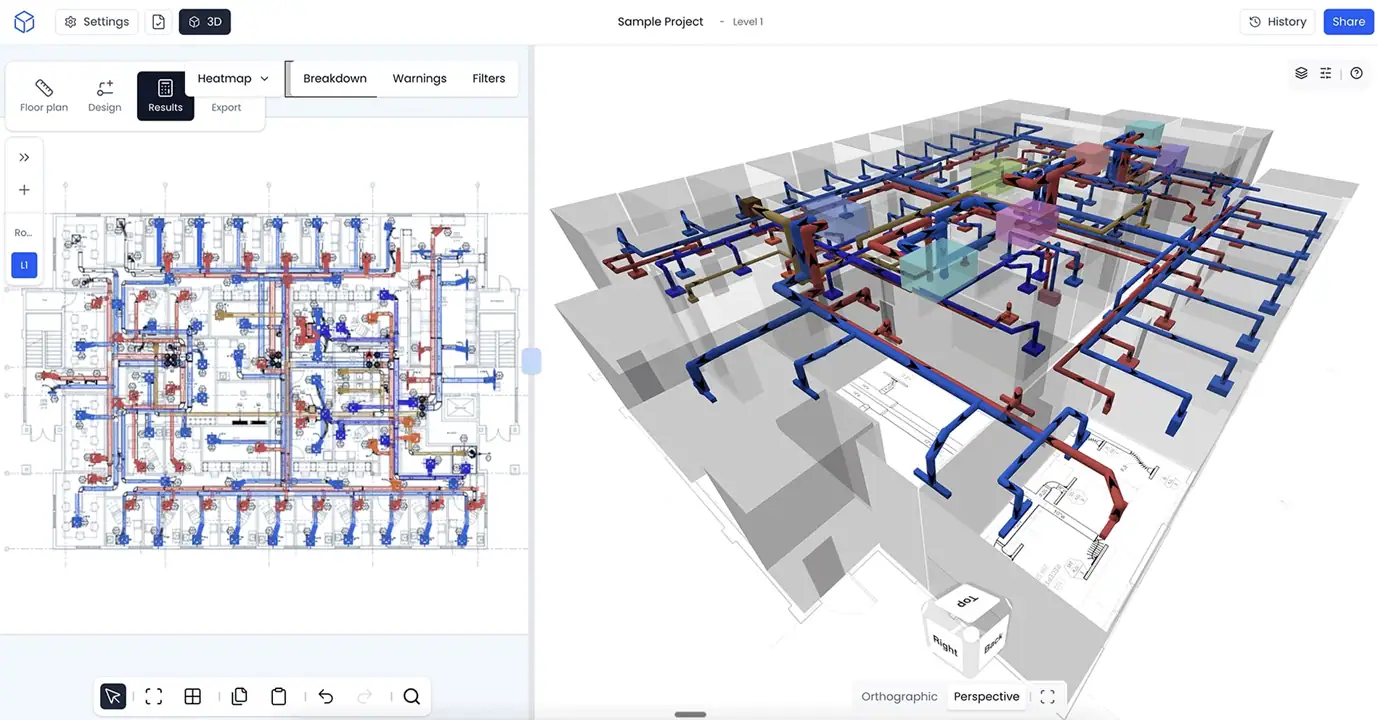Add a new level with plus icon
Image resolution: width=1378 pixels, height=720 pixels.
[24, 190]
